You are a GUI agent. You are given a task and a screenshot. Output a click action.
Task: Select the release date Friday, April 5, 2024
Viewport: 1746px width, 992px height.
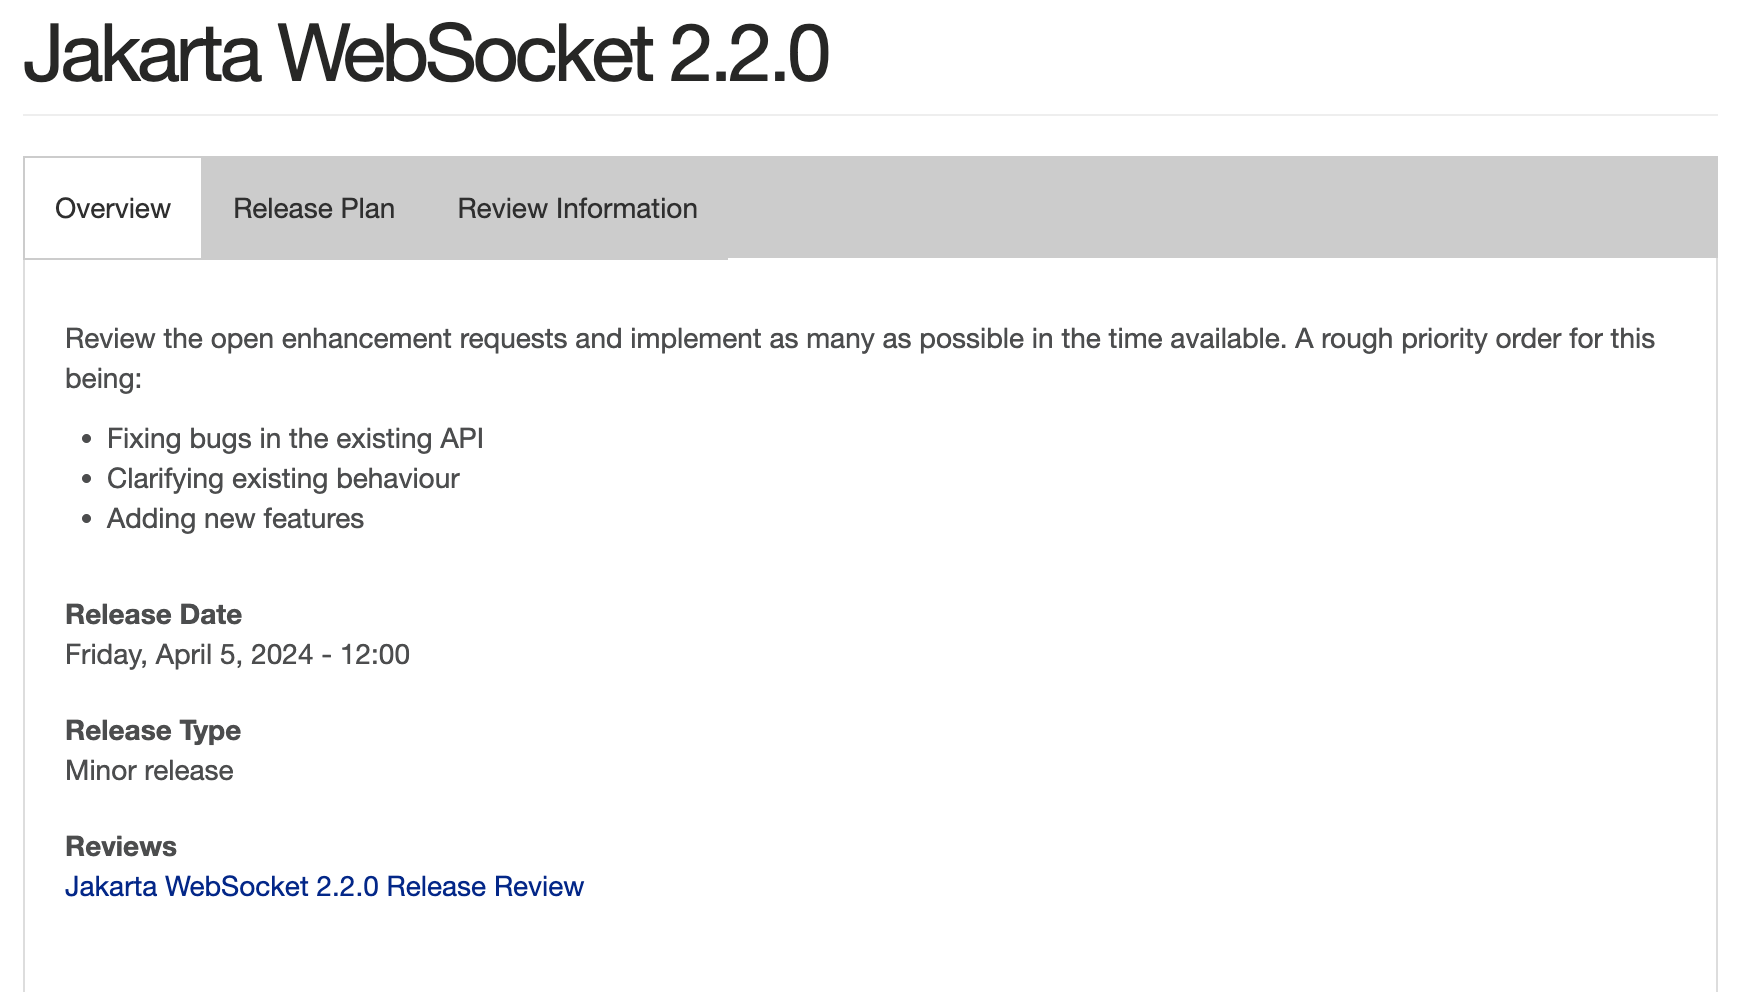point(237,655)
